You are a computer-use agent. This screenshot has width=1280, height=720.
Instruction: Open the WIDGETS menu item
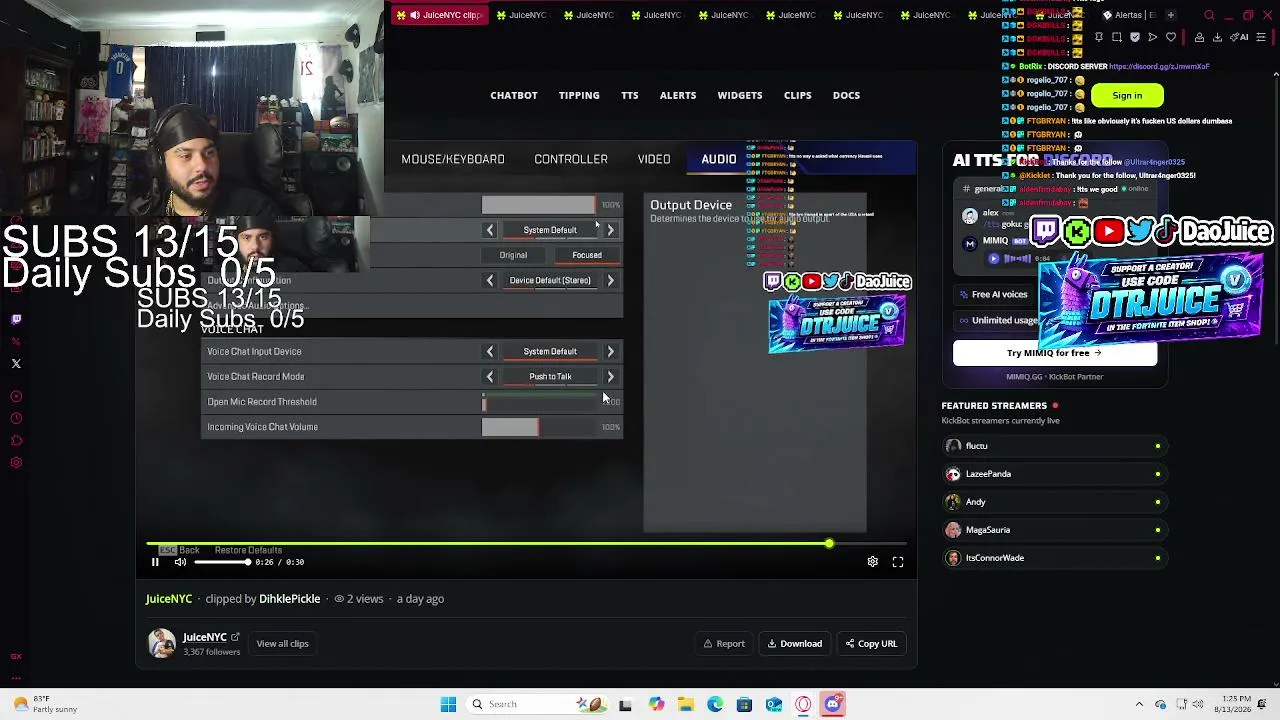pos(740,95)
